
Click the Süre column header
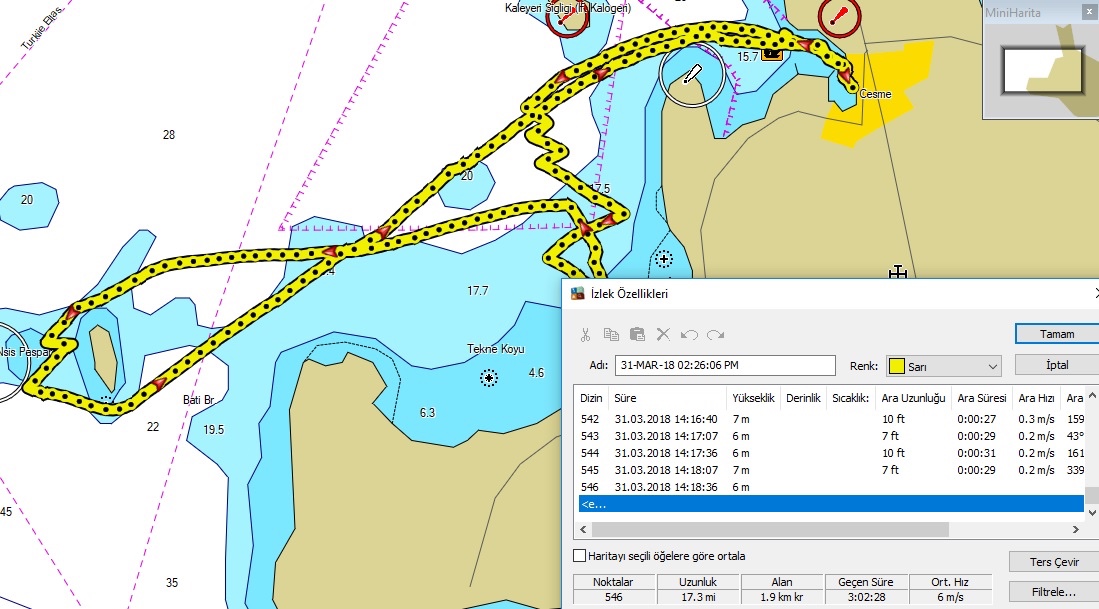(668, 398)
